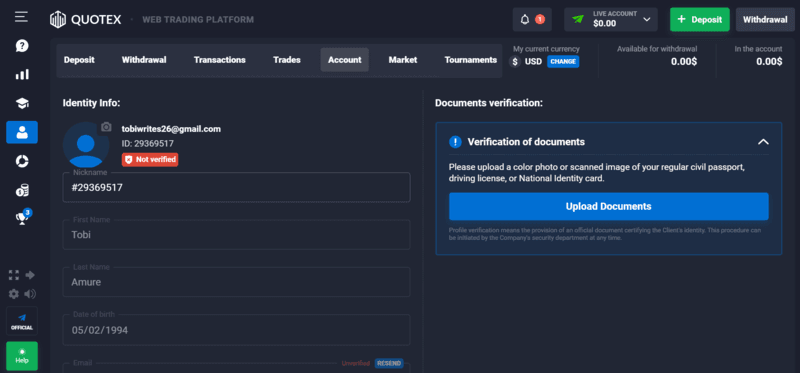
Task: Click the Available for withdrawal amount
Action: click(684, 62)
